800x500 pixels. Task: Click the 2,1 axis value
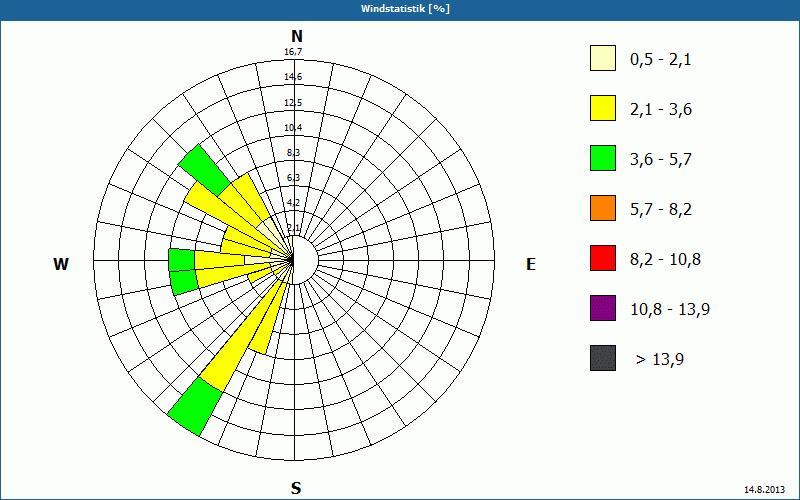[x=293, y=228]
